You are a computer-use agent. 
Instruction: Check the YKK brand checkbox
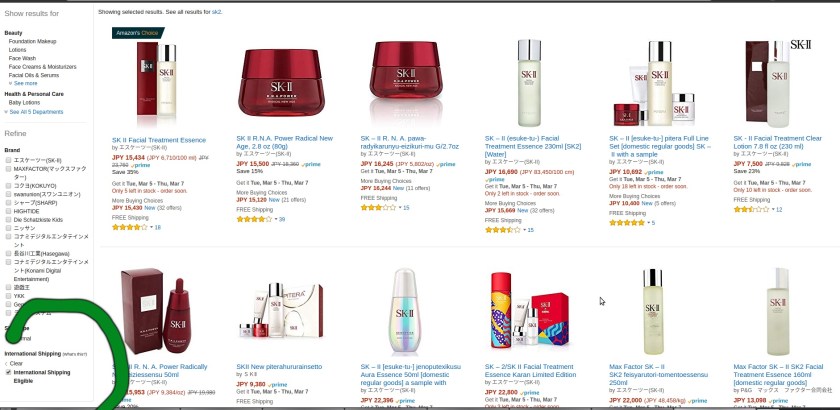click(8, 296)
